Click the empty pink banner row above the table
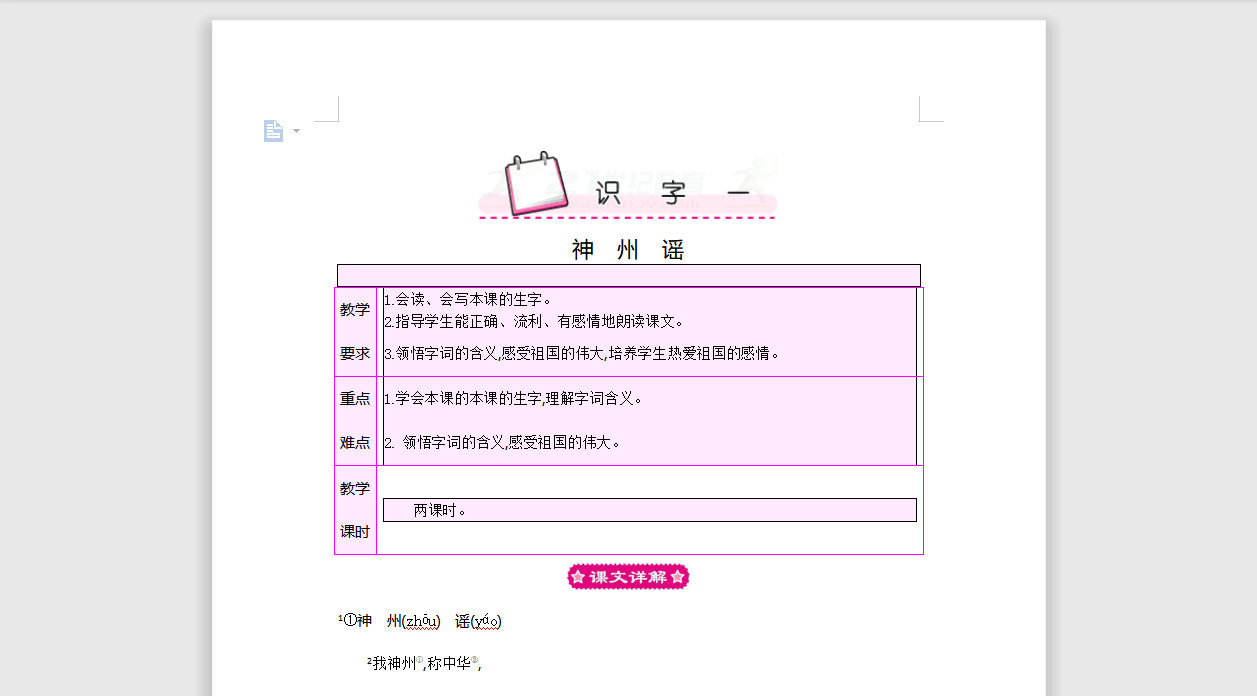Image resolution: width=1257 pixels, height=696 pixels. coord(627,274)
